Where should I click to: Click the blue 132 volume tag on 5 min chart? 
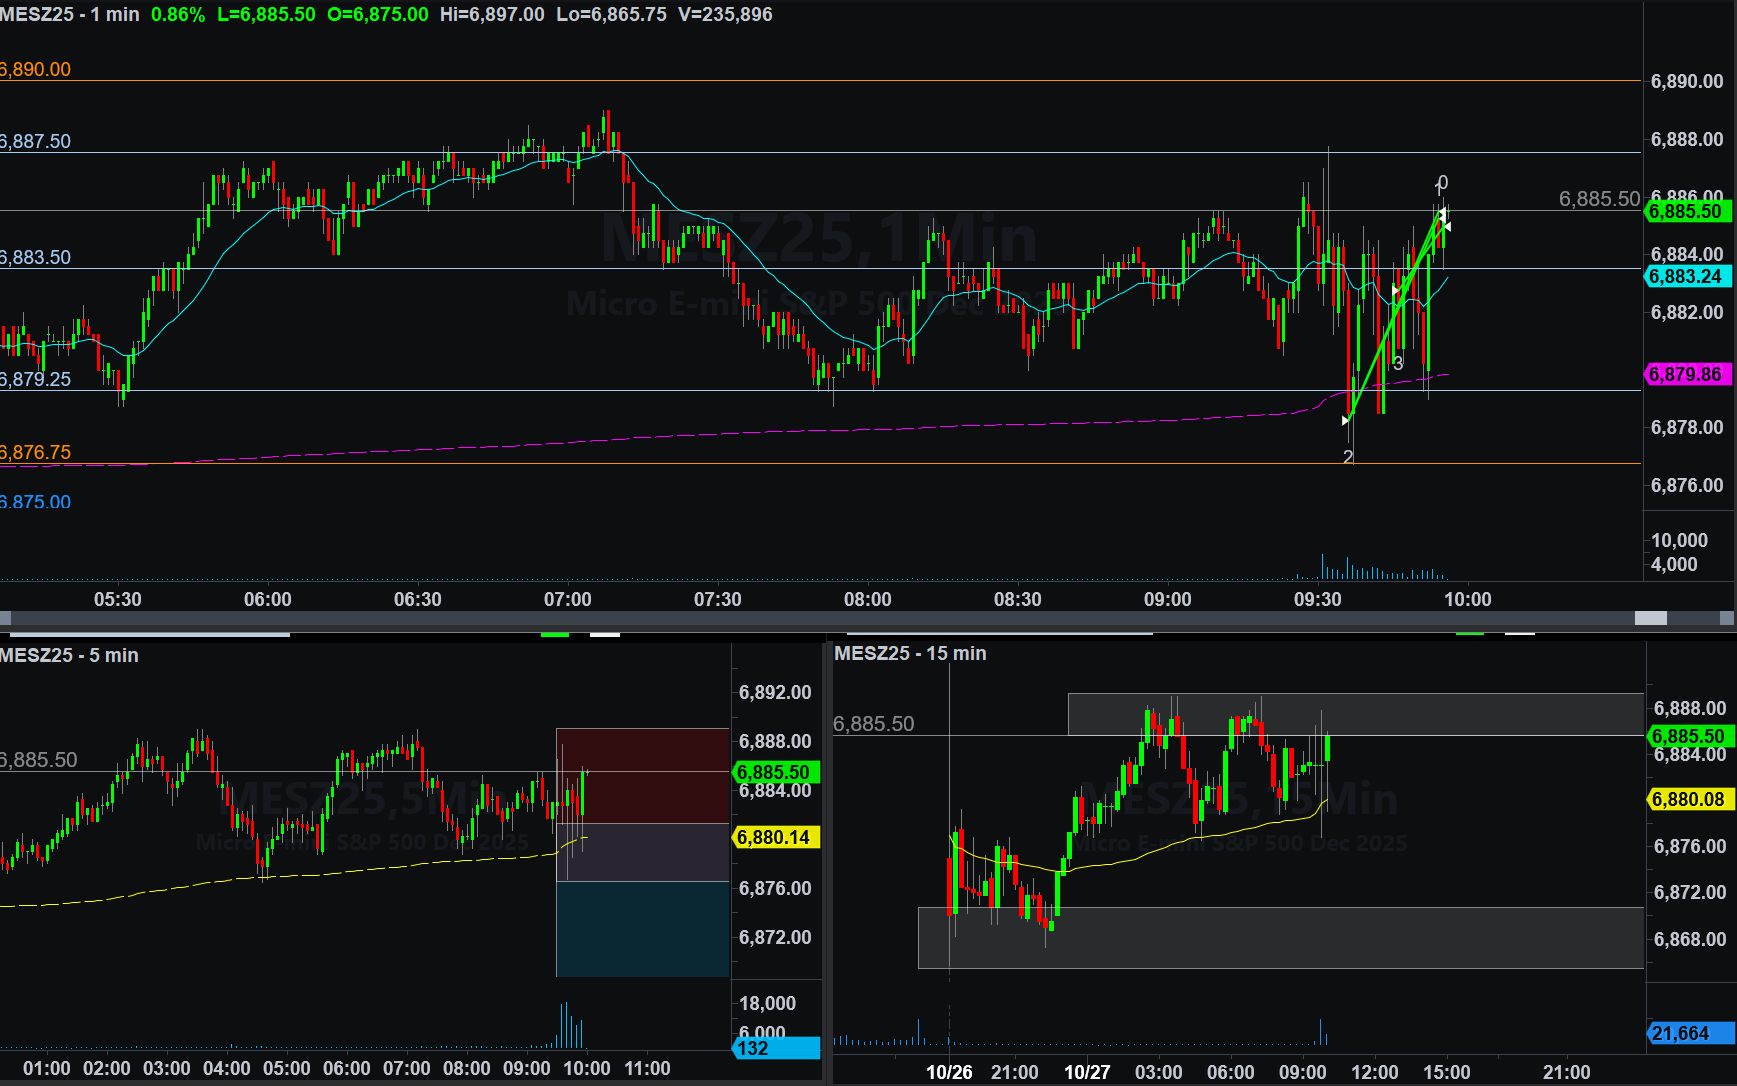(775, 1049)
